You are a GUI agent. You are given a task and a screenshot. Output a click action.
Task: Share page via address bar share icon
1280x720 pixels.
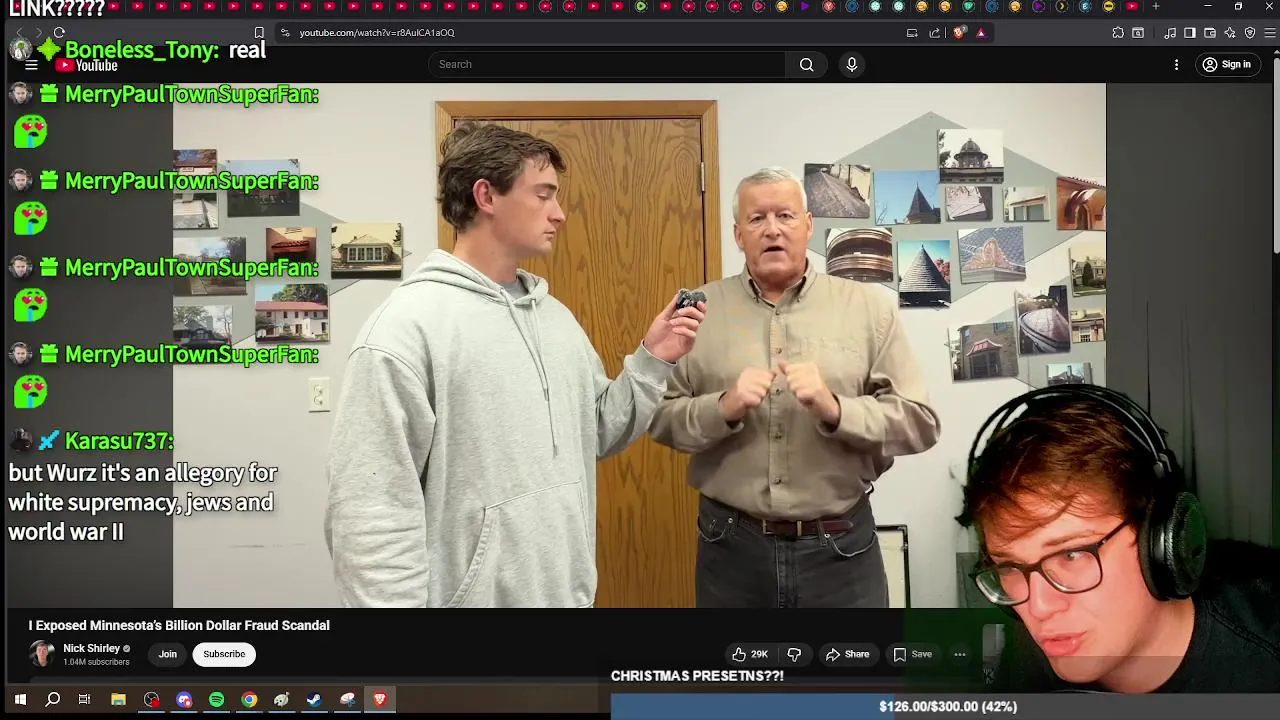935,33
